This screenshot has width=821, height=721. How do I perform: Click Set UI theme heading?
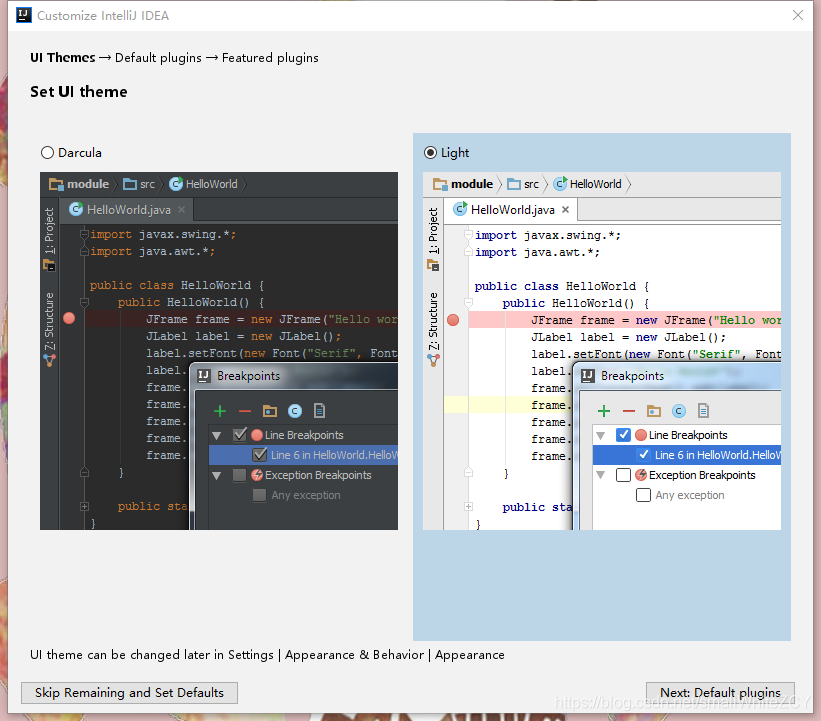[79, 92]
